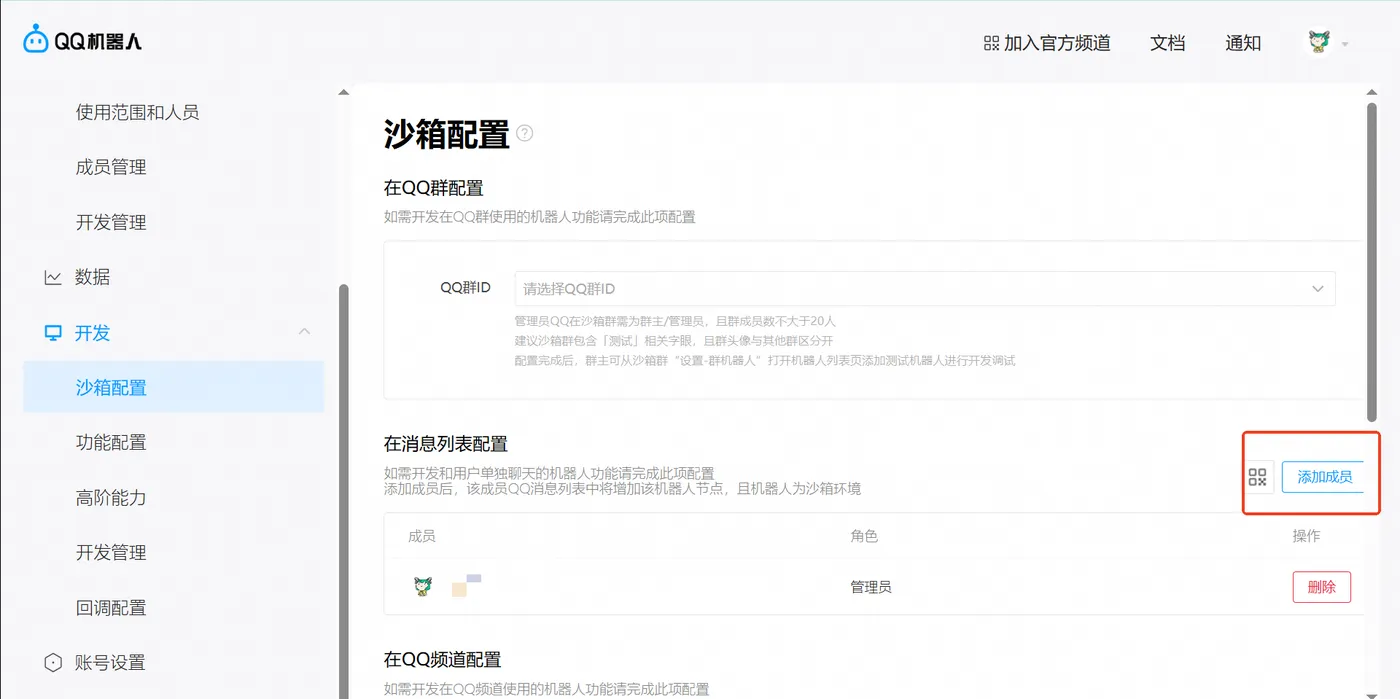Click the red 删除 button
This screenshot has width=1400, height=699.
point(1321,587)
